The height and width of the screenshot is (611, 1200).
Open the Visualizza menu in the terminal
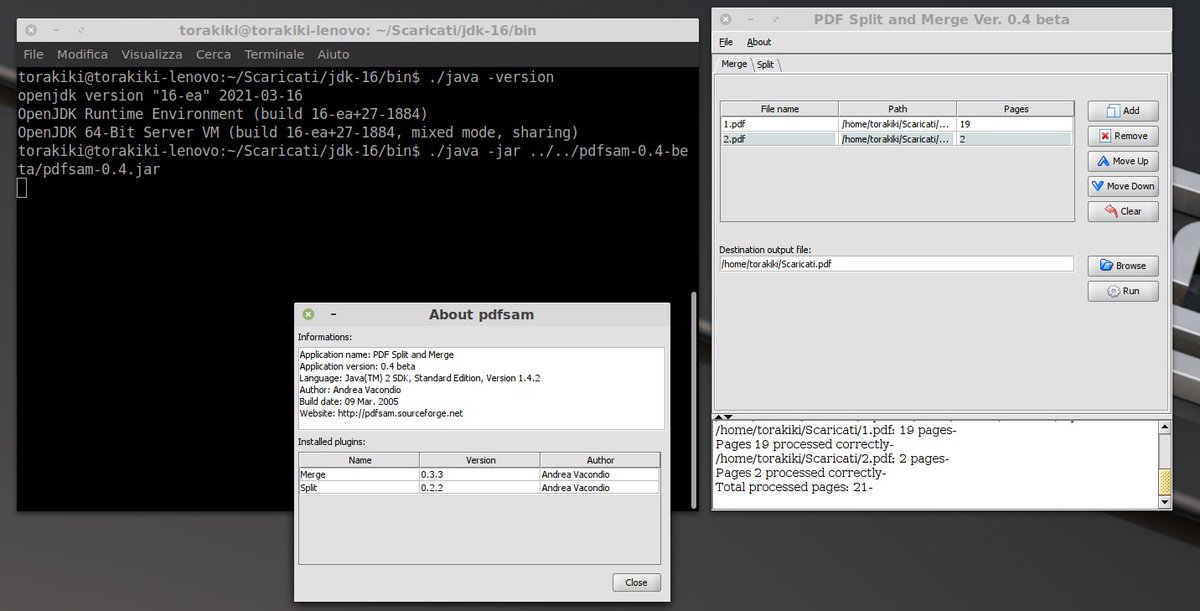coord(152,54)
